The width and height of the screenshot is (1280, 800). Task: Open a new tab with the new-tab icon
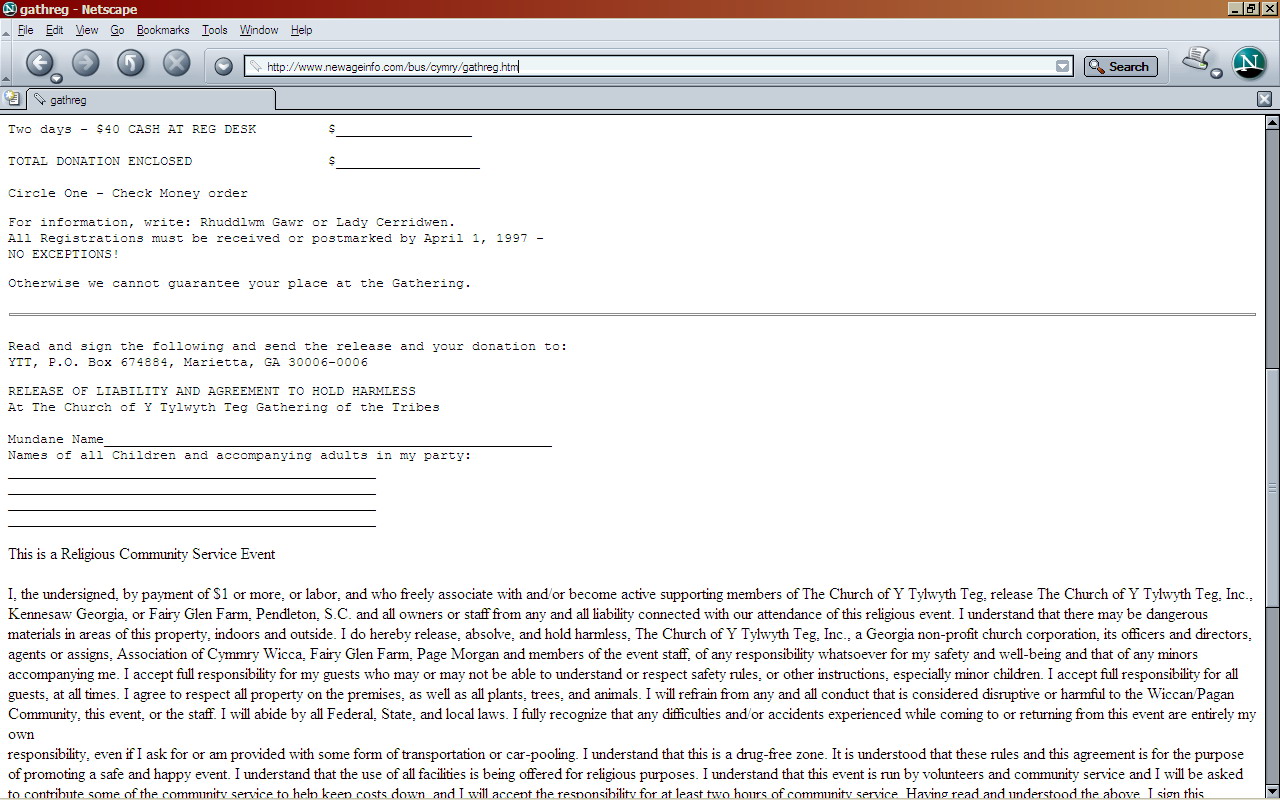coord(12,99)
